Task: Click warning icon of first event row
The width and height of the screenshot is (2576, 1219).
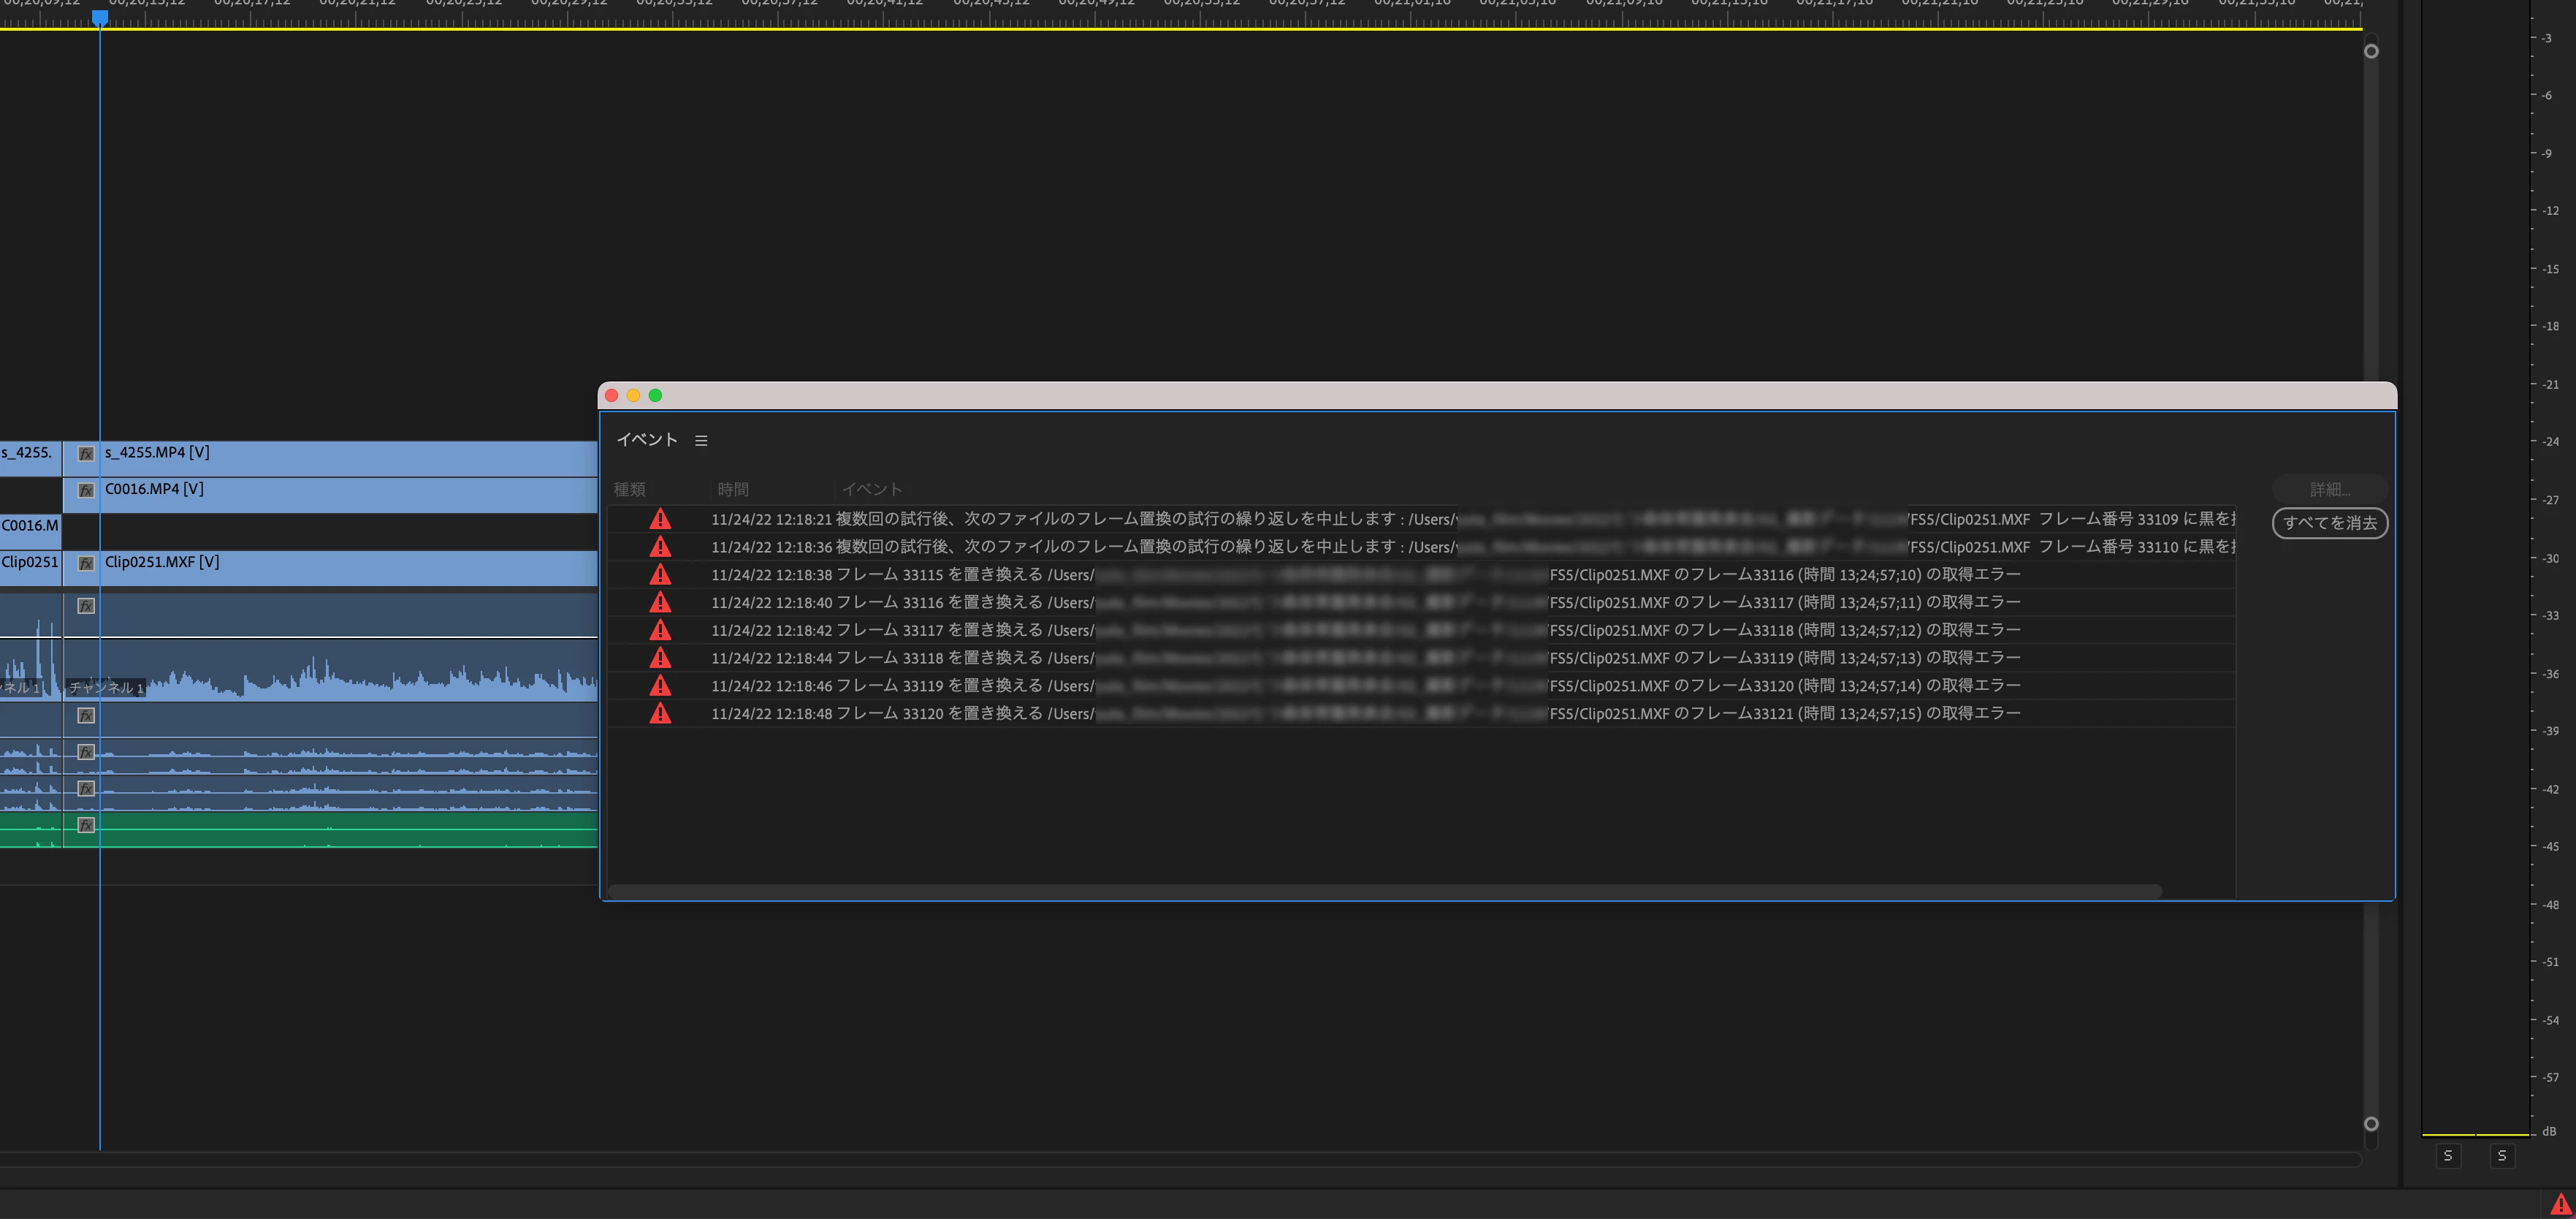Action: coord(660,519)
